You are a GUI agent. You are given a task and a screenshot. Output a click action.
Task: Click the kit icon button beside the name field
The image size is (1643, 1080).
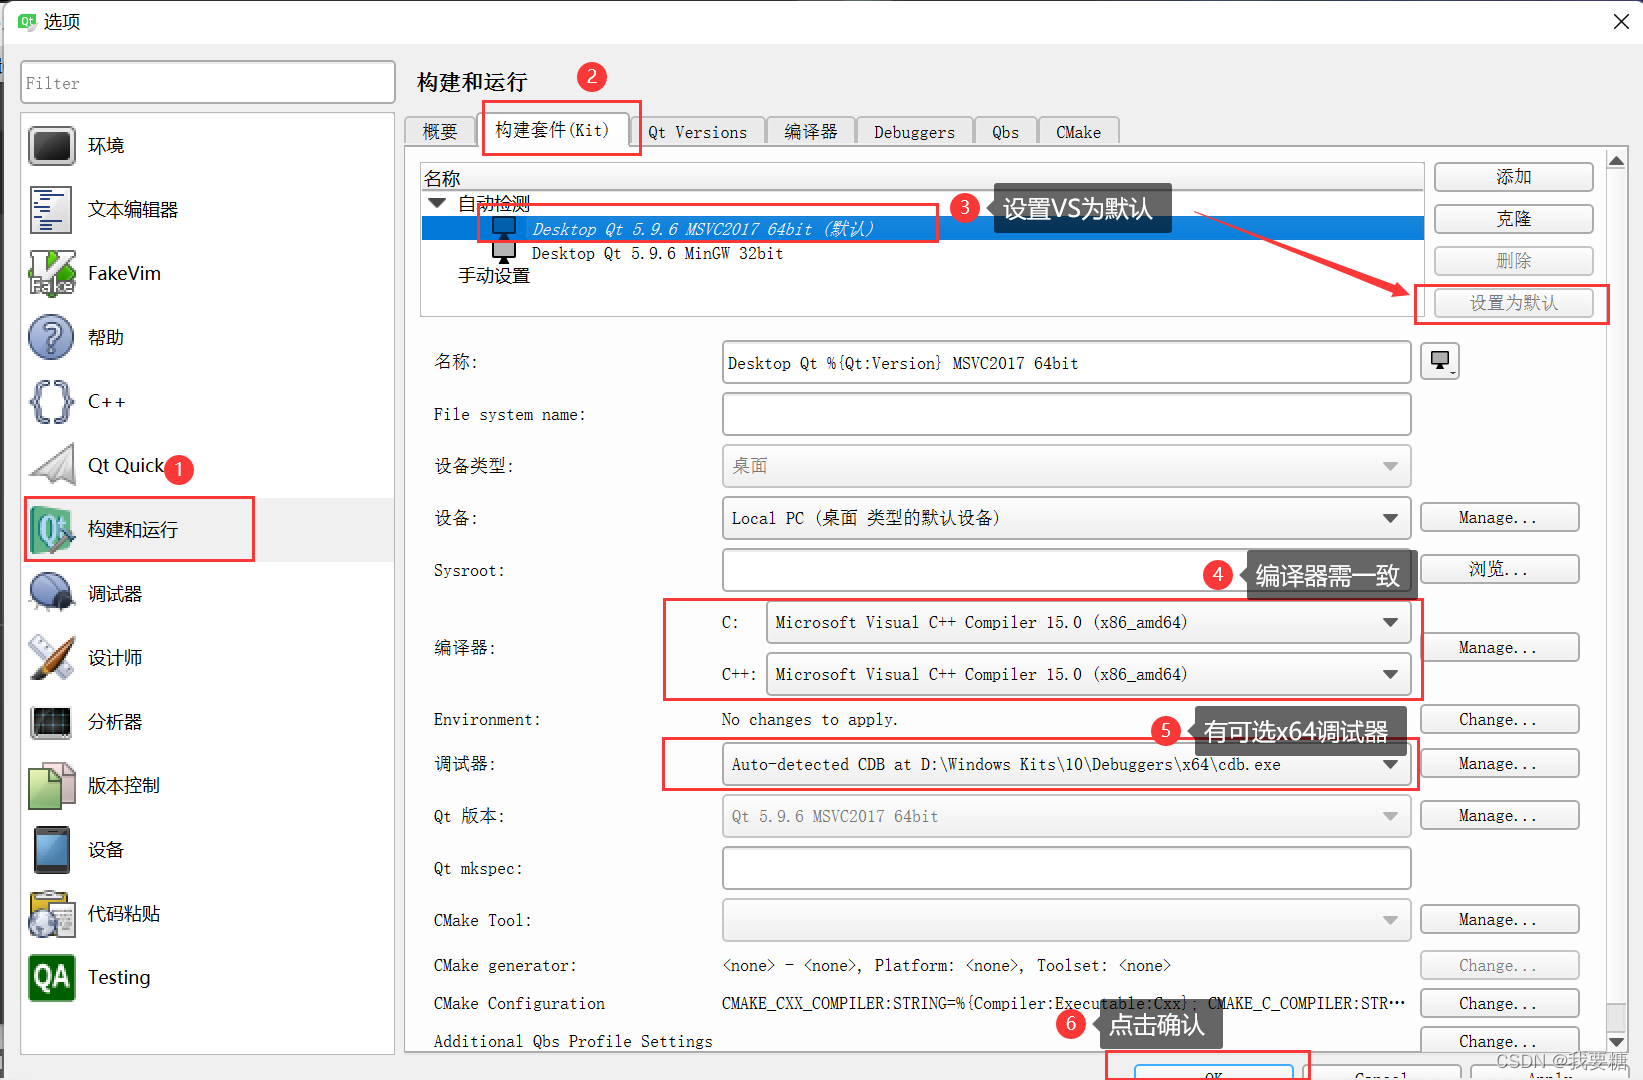(x=1440, y=361)
